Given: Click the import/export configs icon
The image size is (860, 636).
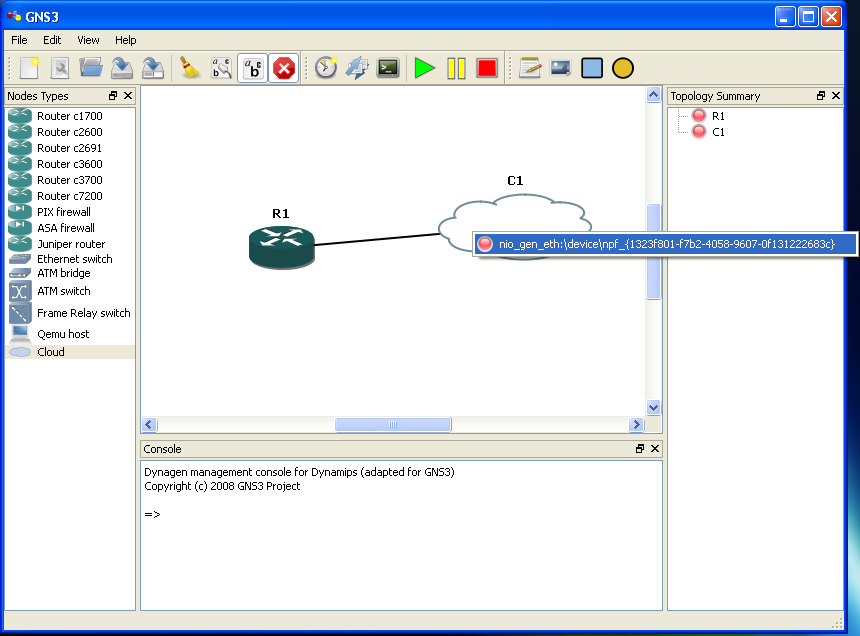Looking at the screenshot, I should click(x=357, y=69).
